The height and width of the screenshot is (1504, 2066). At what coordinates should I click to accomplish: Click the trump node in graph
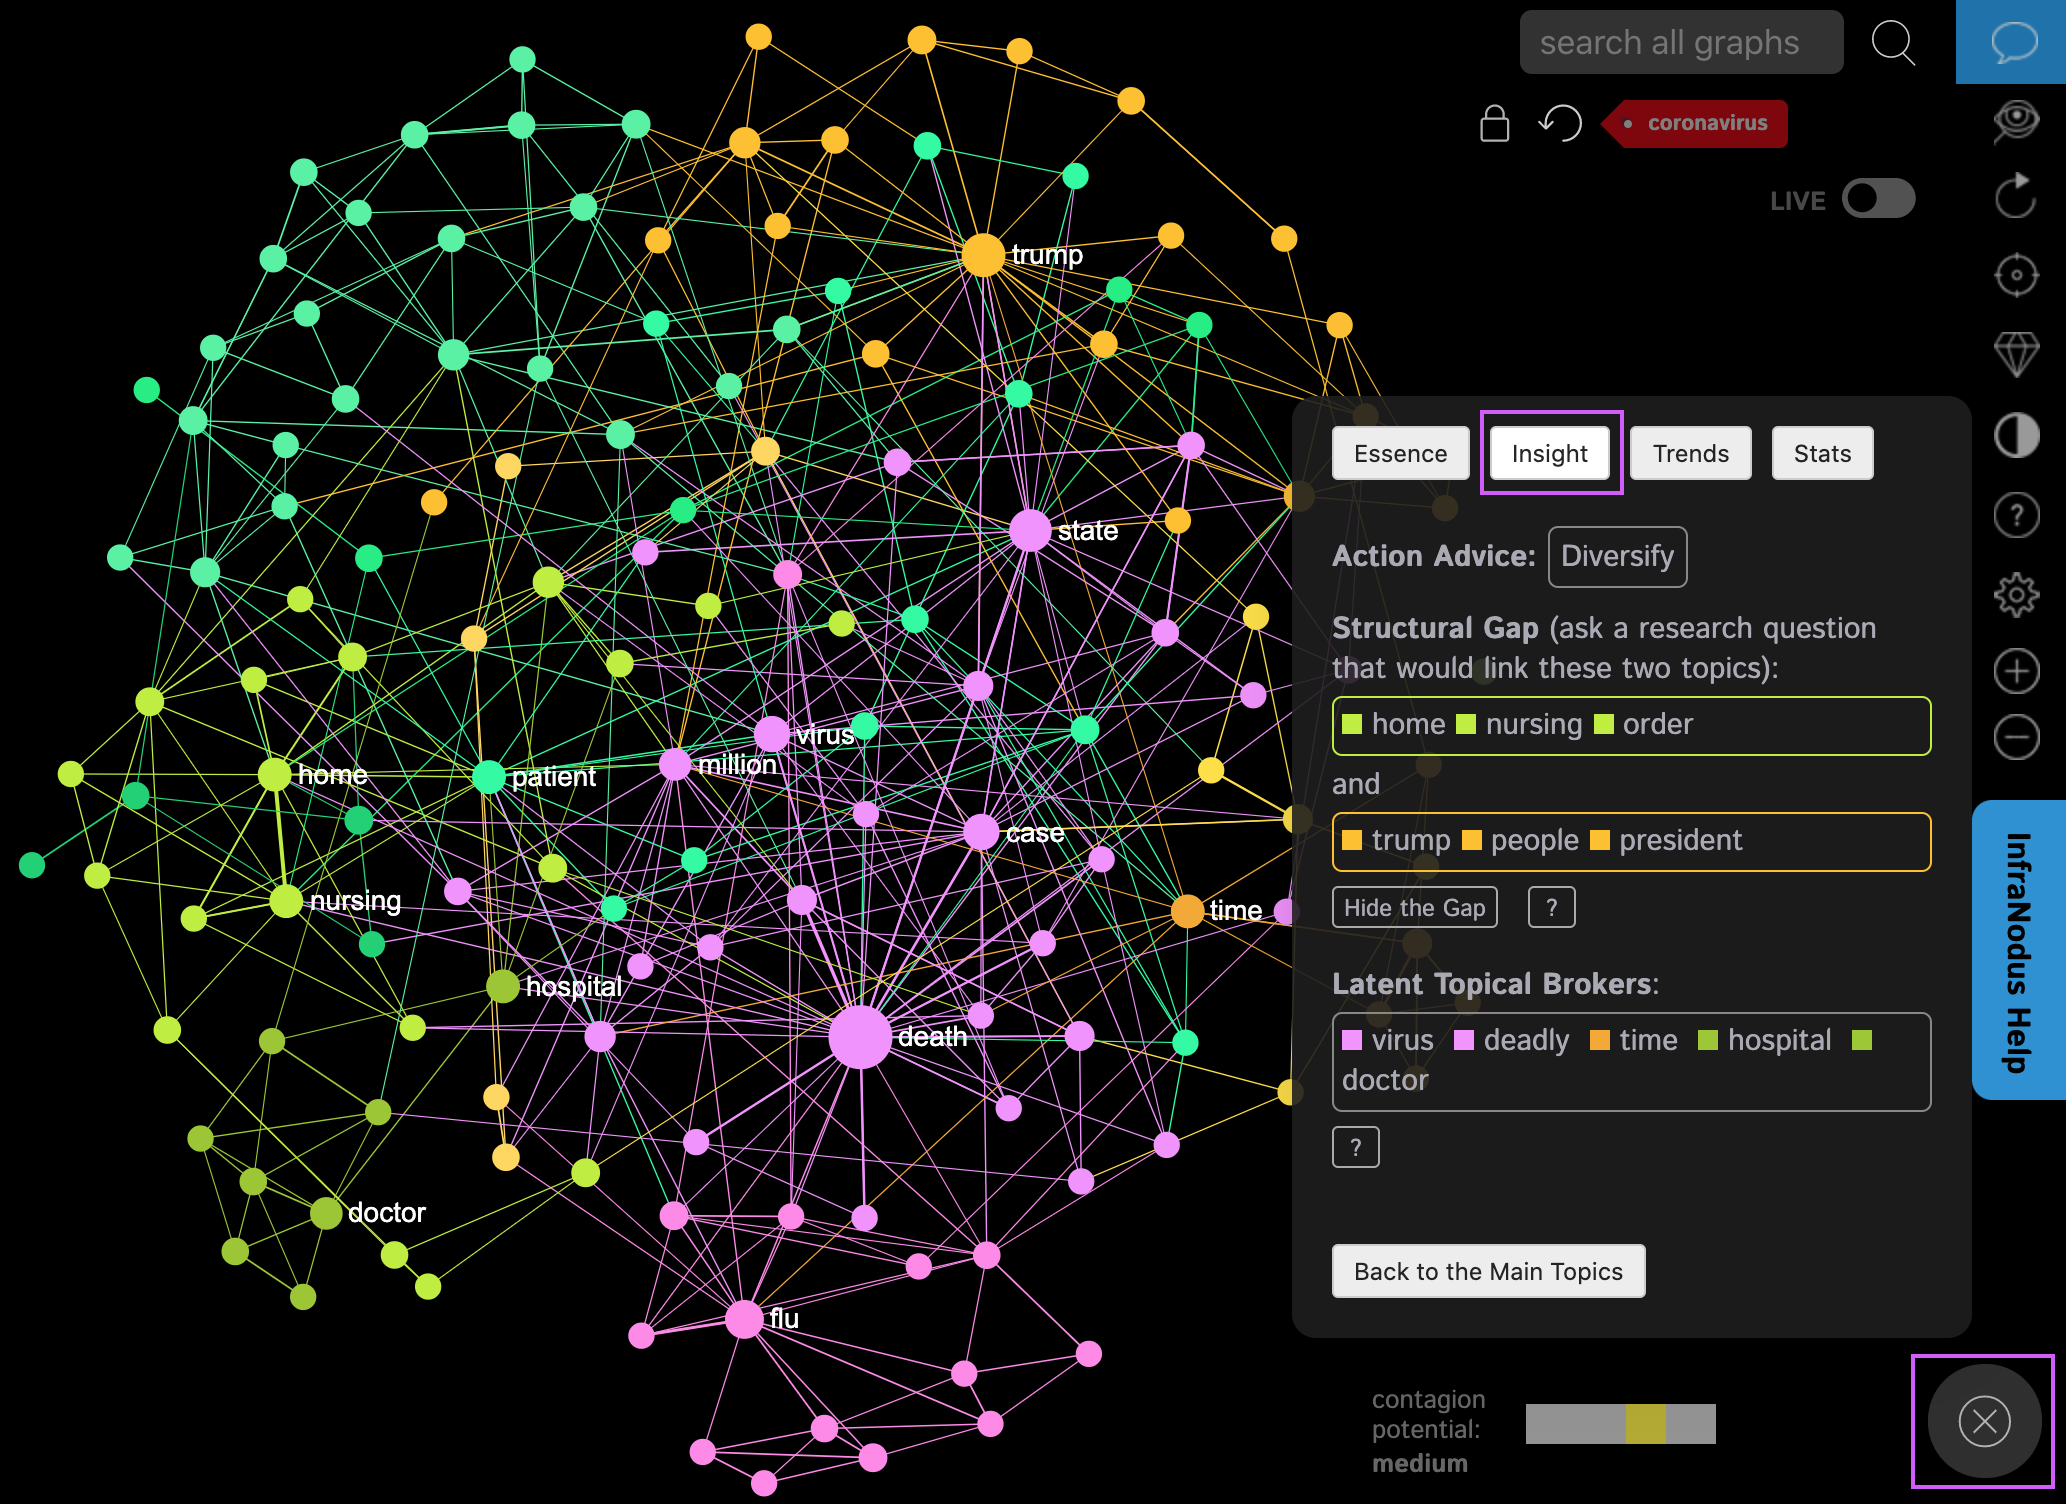[x=983, y=255]
